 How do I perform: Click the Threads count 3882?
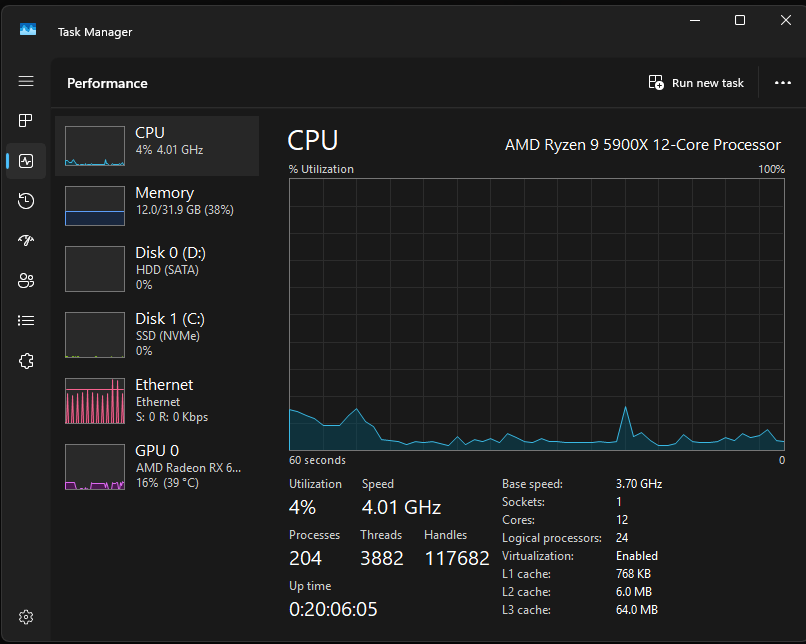[382, 558]
